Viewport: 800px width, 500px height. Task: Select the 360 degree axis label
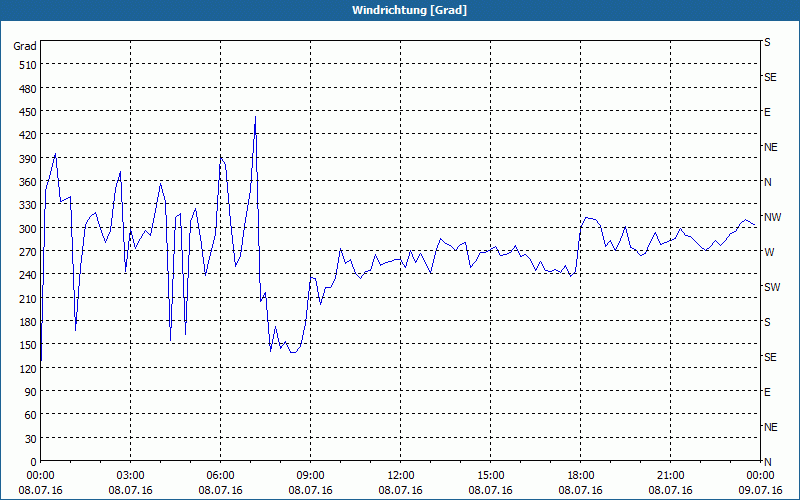click(x=29, y=182)
